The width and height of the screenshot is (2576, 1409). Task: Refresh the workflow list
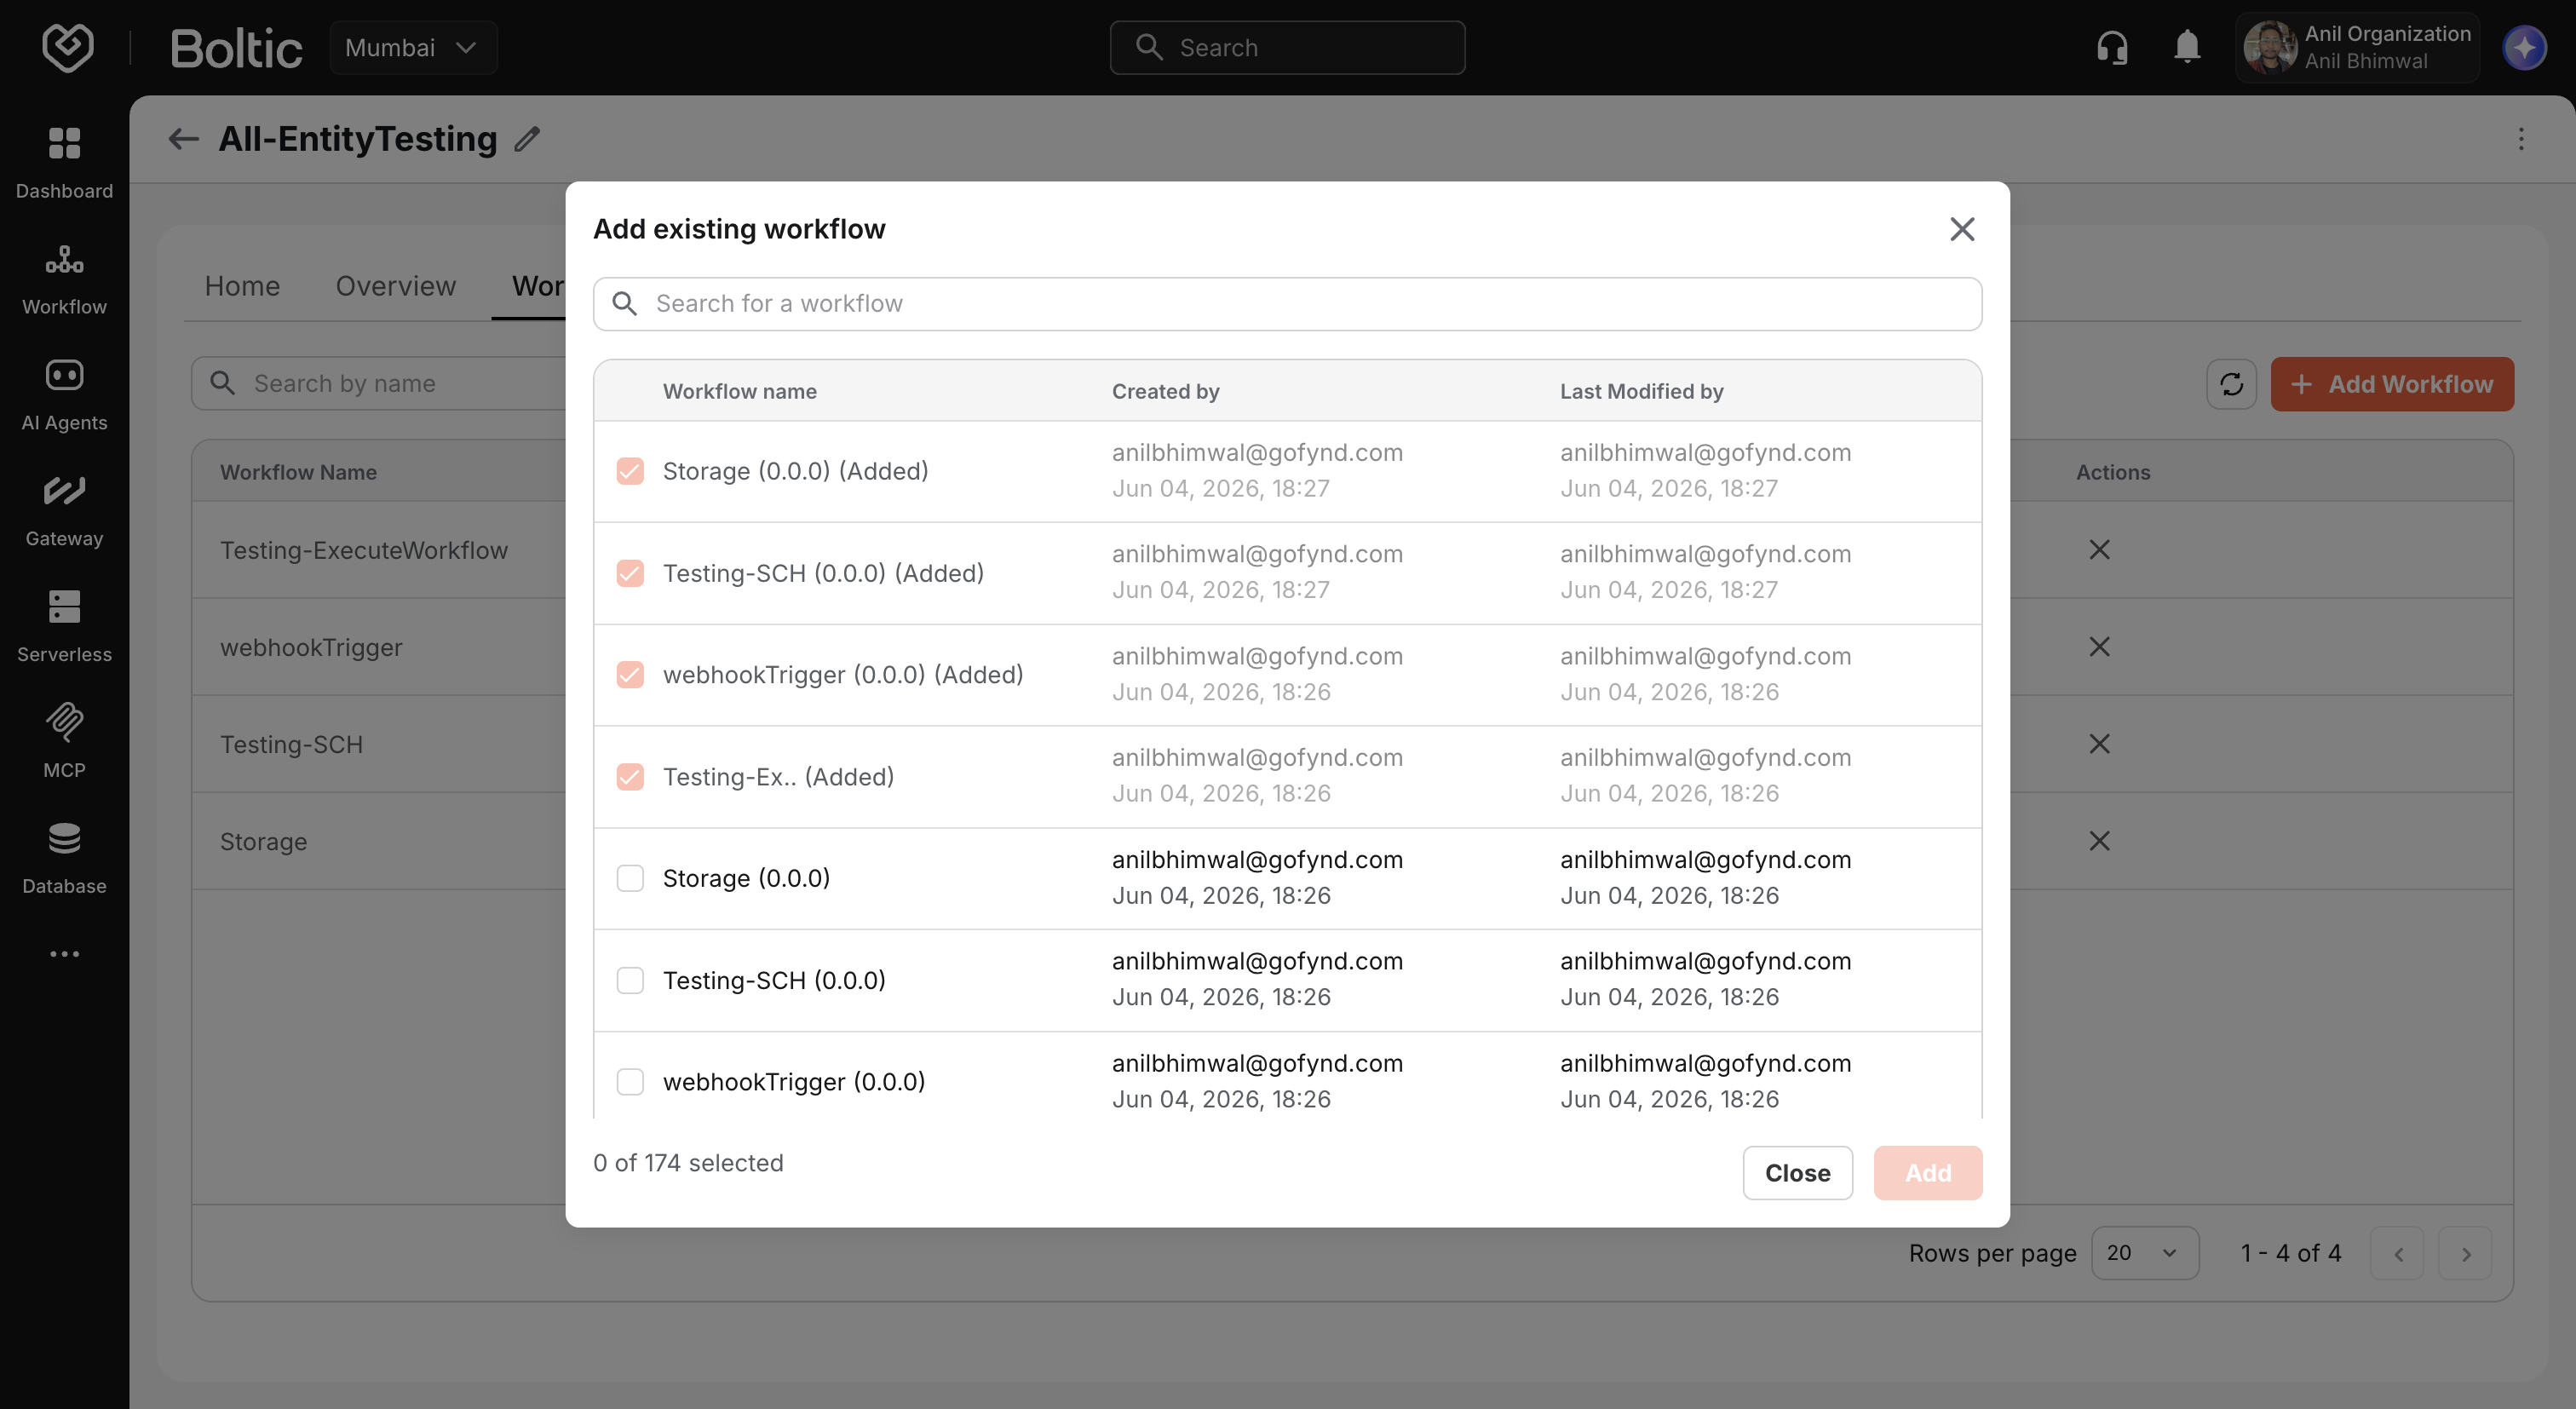[x=2231, y=384]
